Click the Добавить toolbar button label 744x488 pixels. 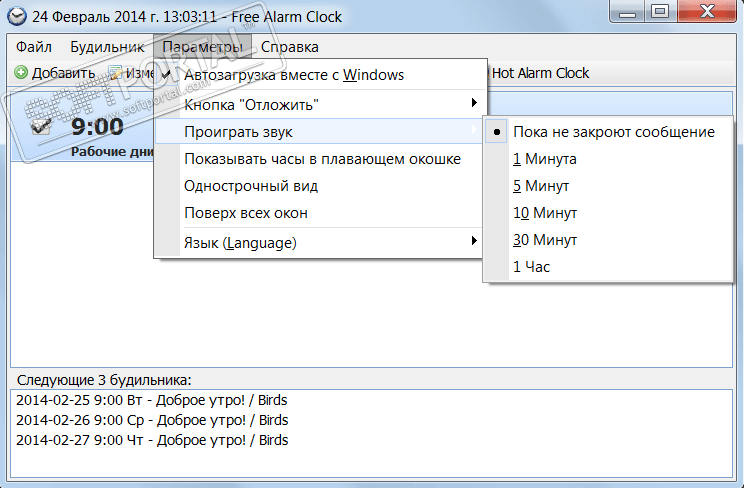(x=63, y=73)
